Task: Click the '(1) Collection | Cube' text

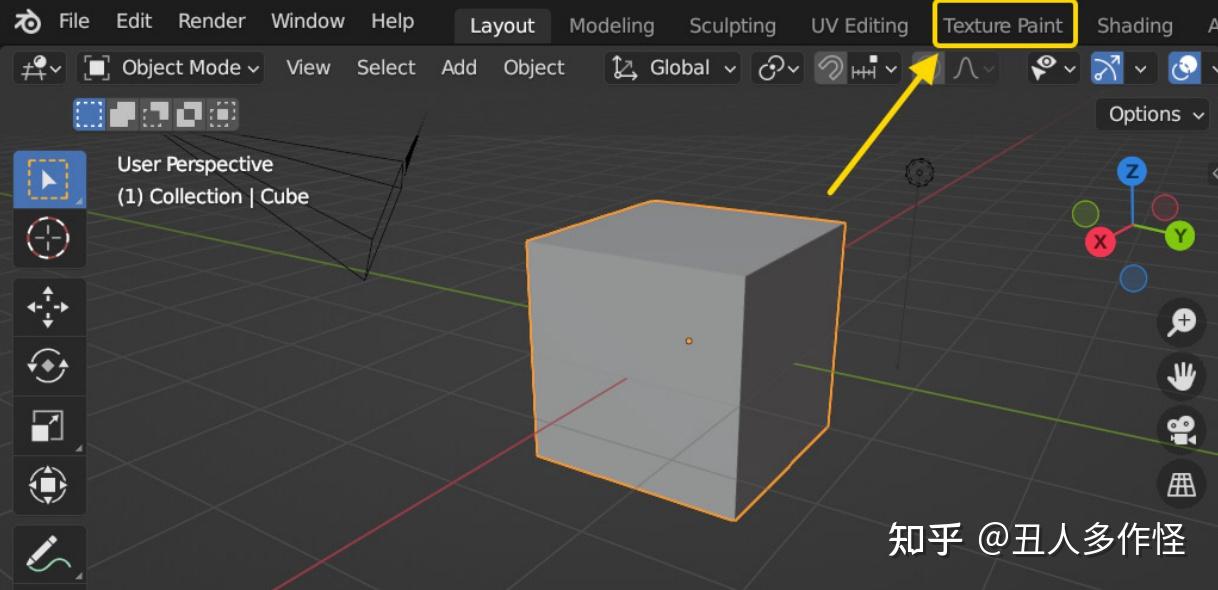Action: [x=213, y=196]
